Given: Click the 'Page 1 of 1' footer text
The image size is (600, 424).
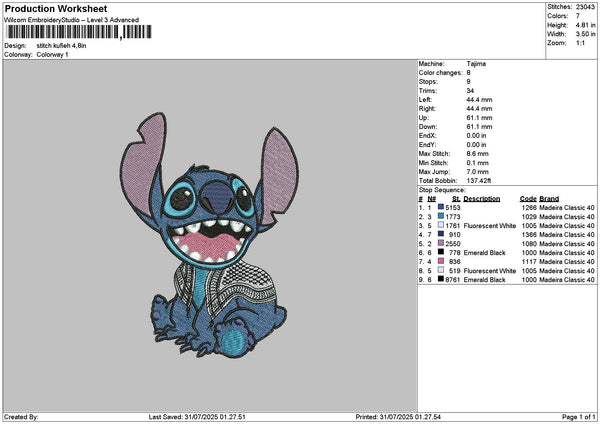Looking at the screenshot, I should 579,417.
